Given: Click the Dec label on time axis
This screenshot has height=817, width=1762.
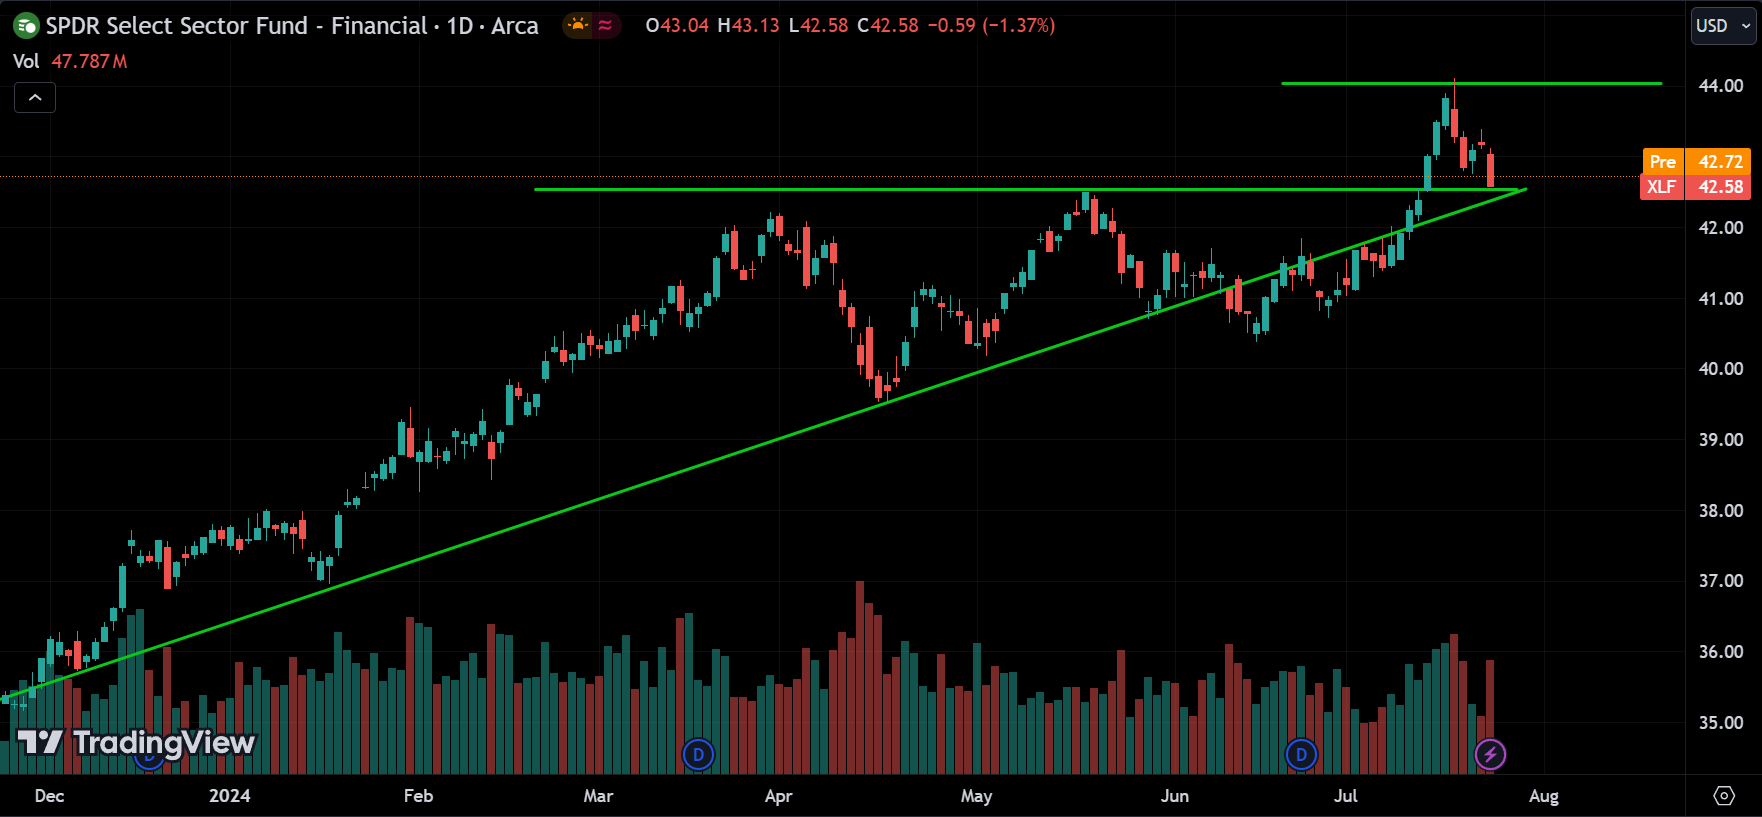Looking at the screenshot, I should [x=49, y=796].
